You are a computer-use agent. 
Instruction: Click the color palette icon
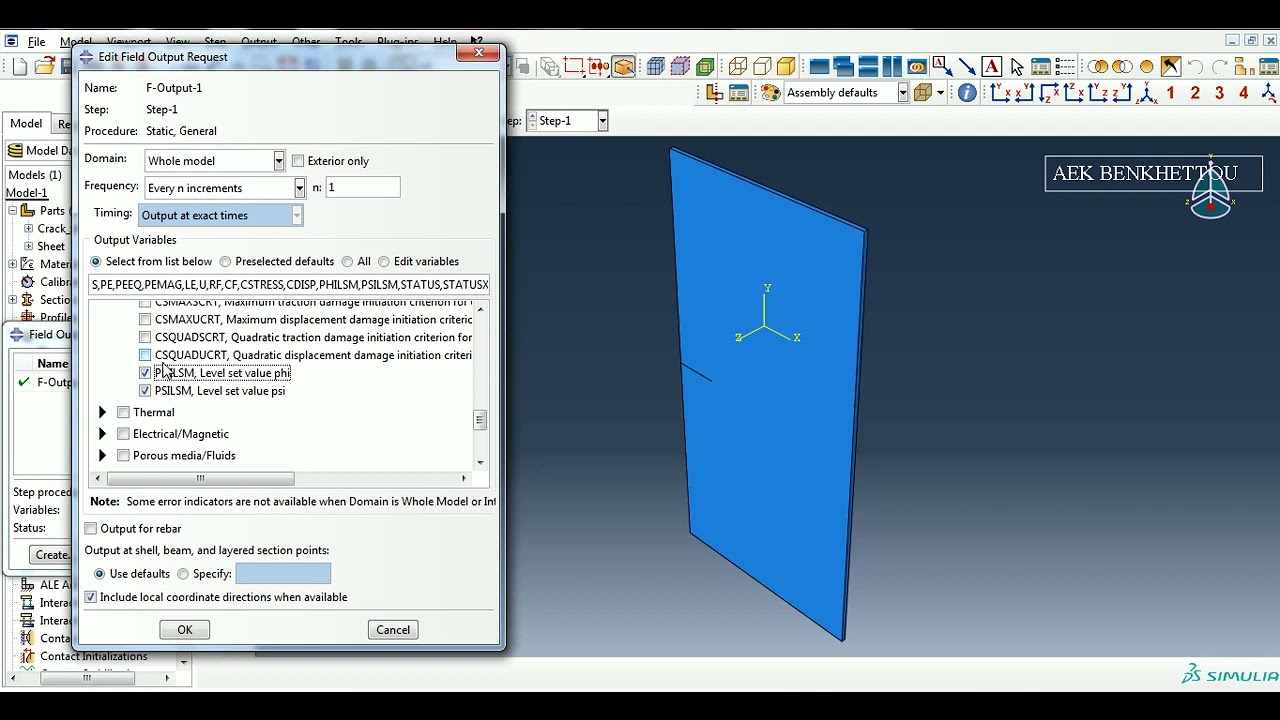click(x=770, y=93)
